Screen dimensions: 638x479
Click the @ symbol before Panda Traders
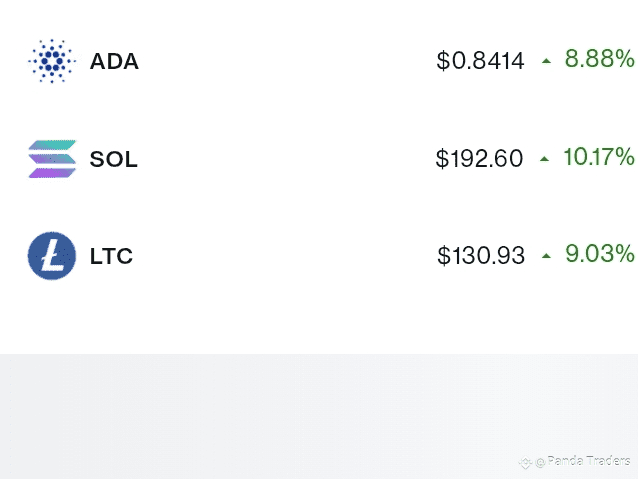[540, 462]
